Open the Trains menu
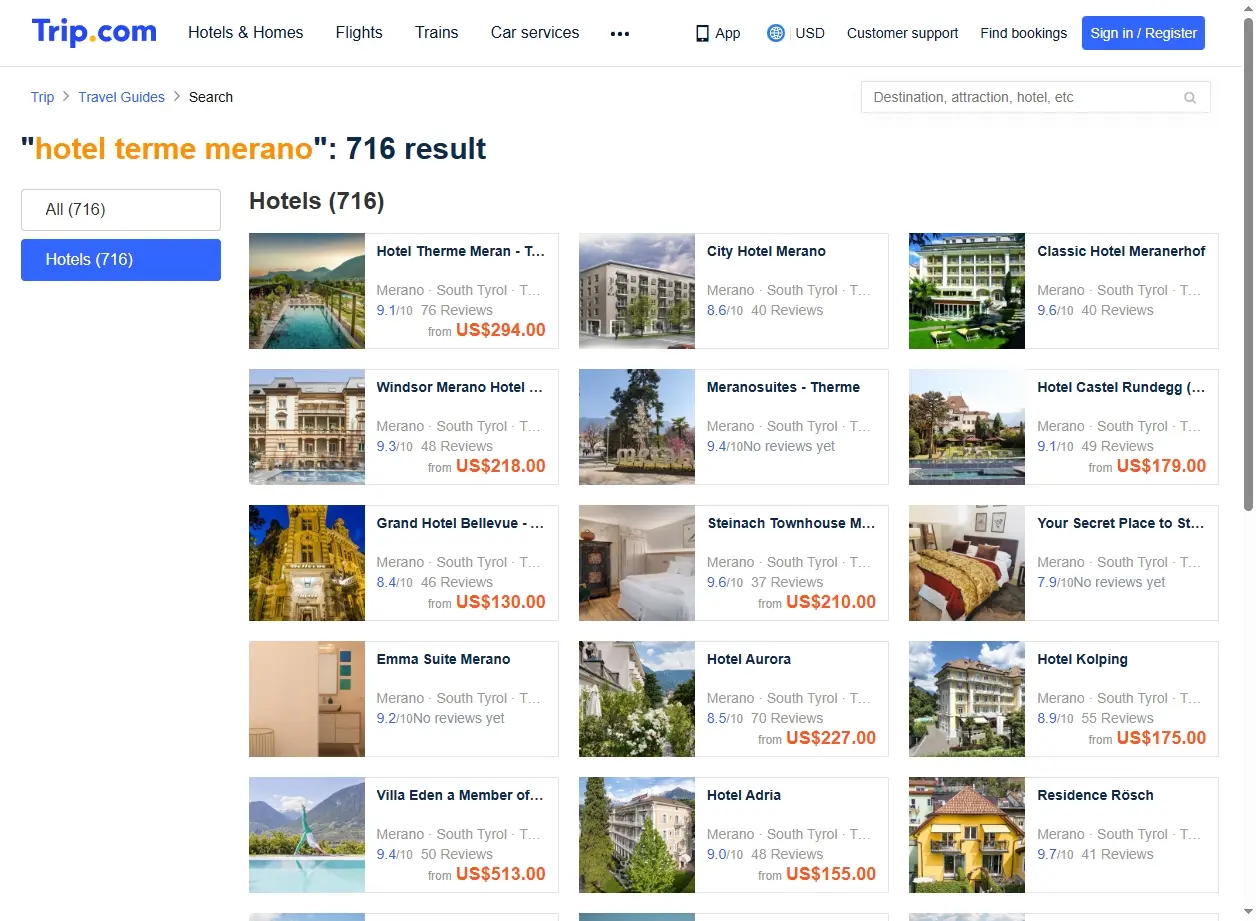1256x921 pixels. [x=437, y=32]
